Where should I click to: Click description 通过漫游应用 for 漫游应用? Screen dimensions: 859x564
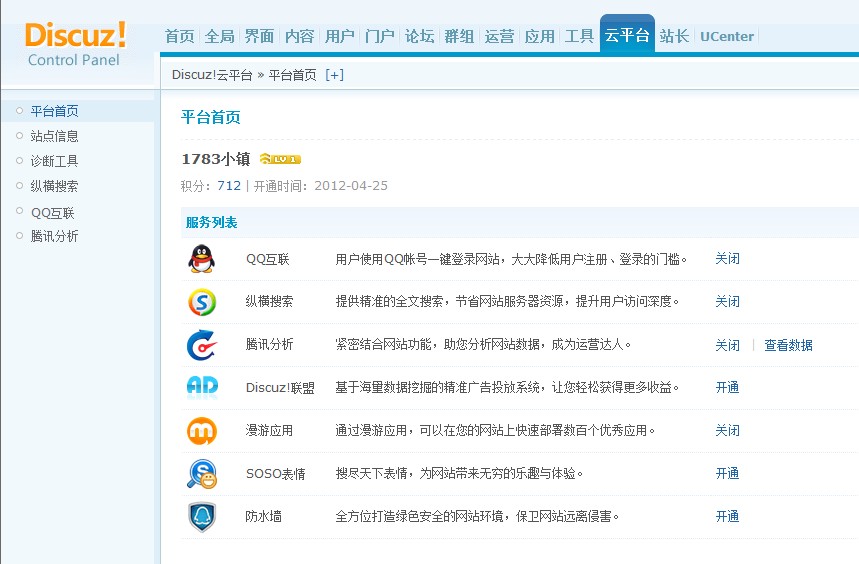495,430
